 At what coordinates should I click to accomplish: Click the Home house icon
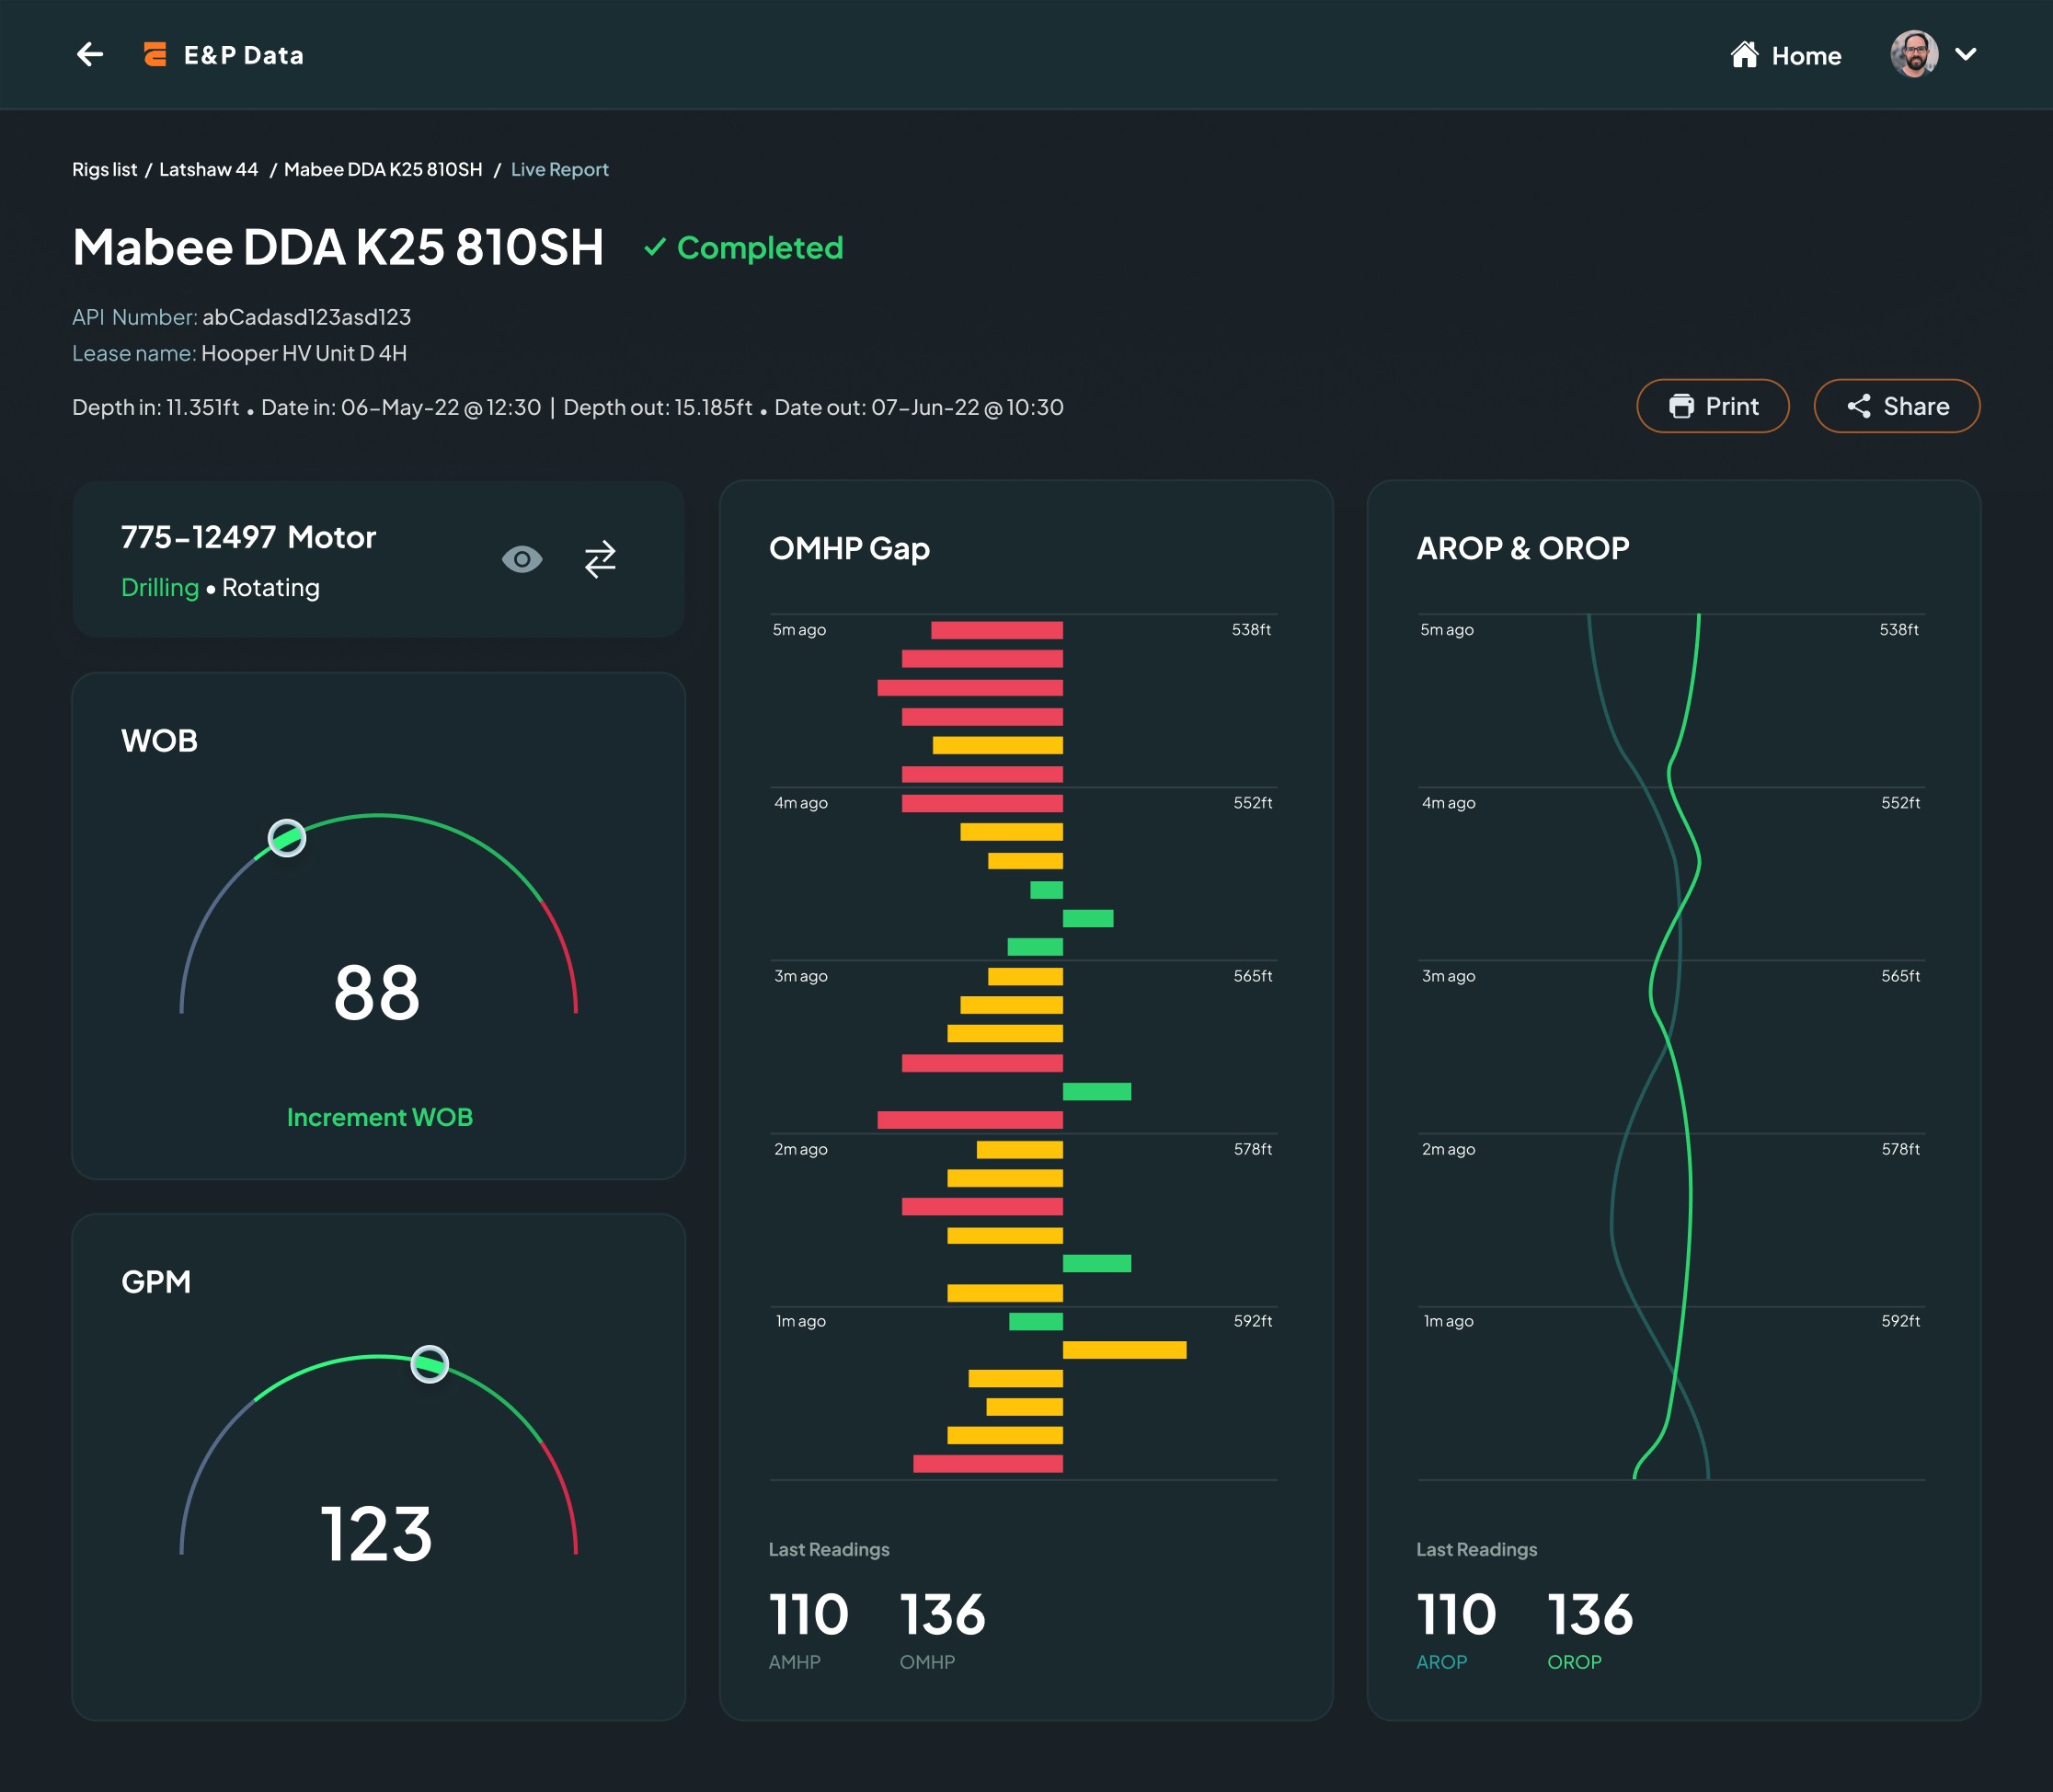coord(1744,54)
